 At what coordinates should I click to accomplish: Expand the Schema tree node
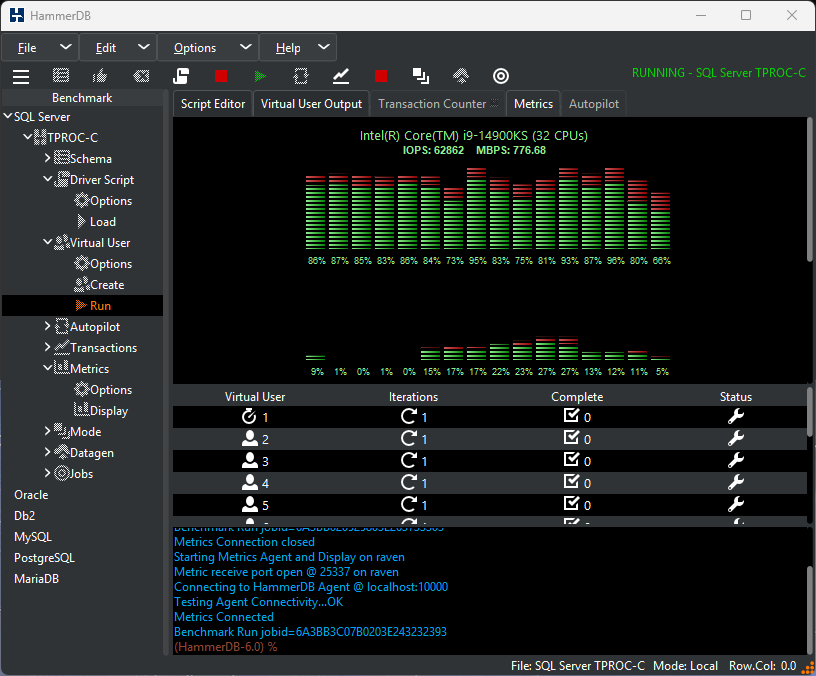[47, 158]
